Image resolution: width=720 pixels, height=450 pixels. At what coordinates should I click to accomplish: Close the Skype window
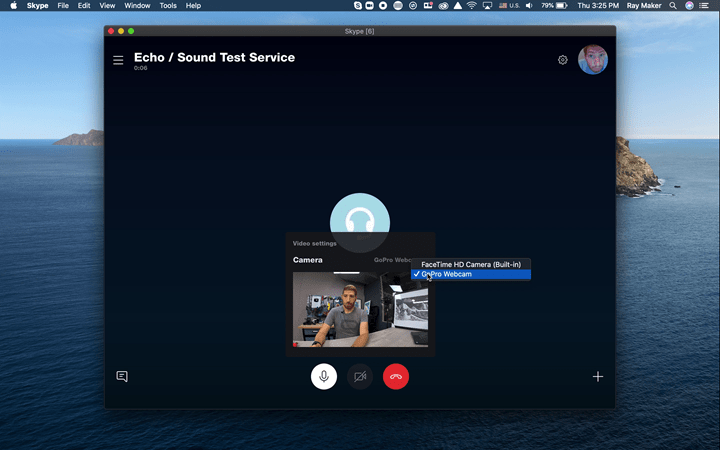[111, 31]
